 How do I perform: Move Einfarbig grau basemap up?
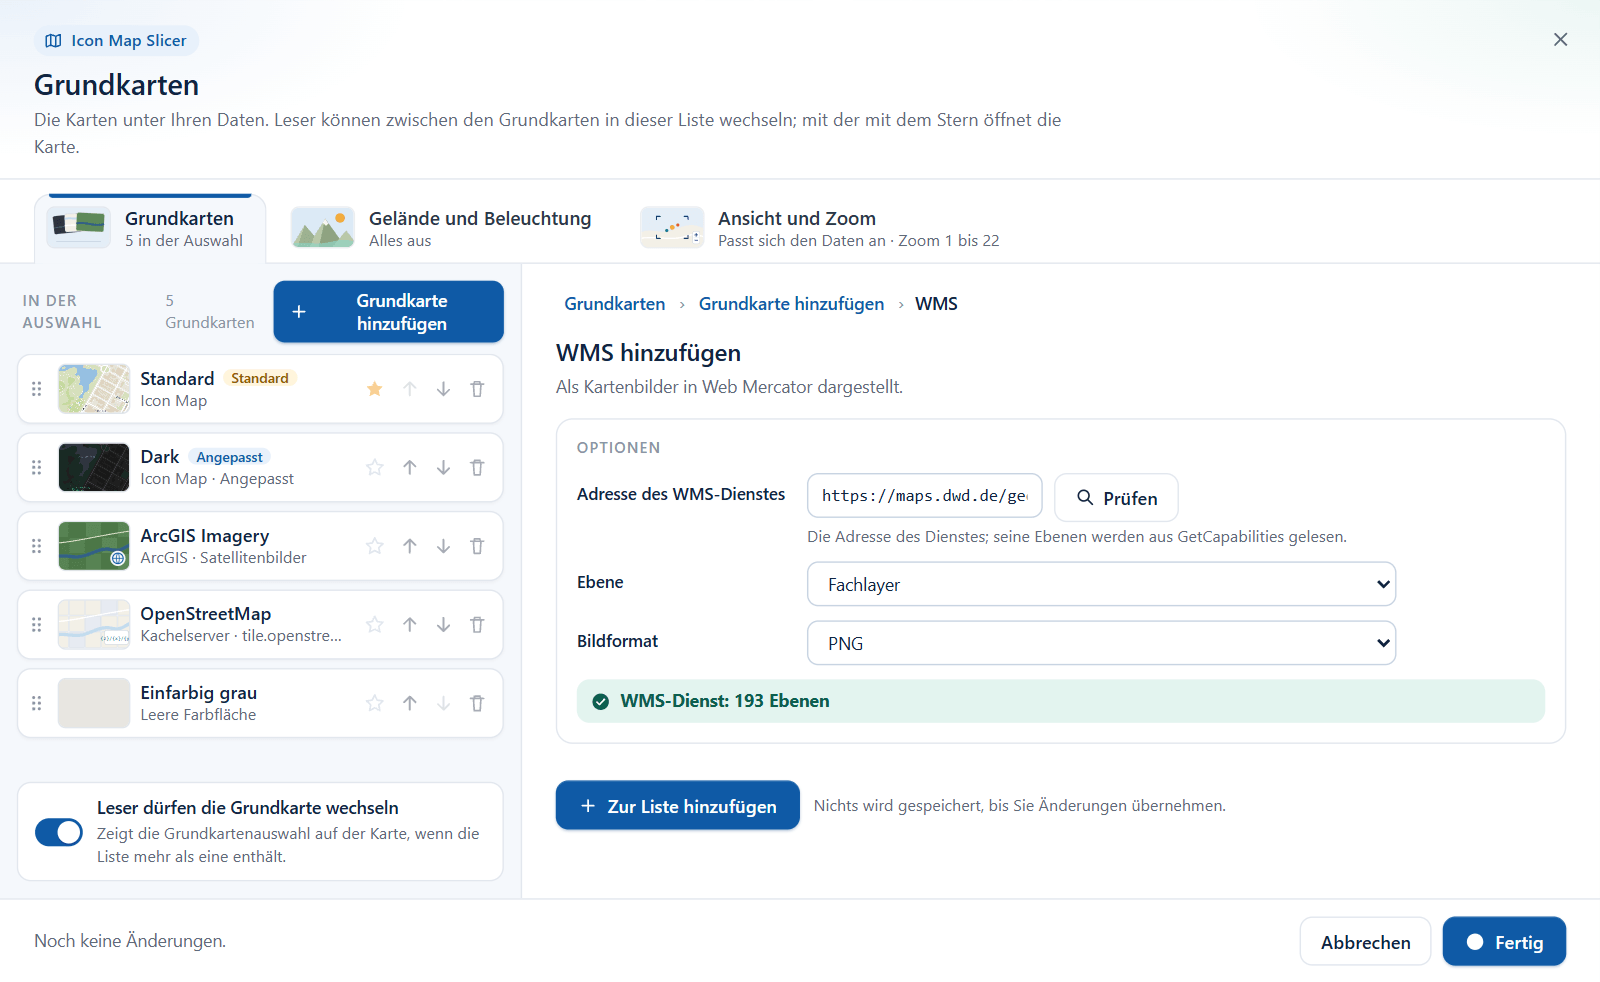click(410, 703)
